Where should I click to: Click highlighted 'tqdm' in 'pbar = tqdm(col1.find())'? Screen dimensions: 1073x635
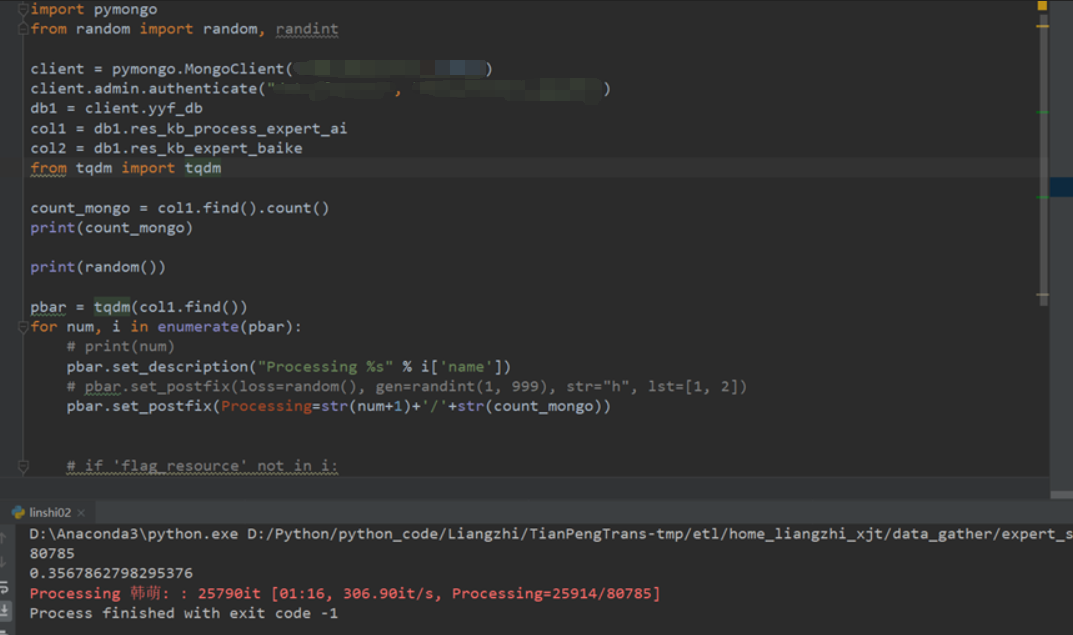(112, 307)
